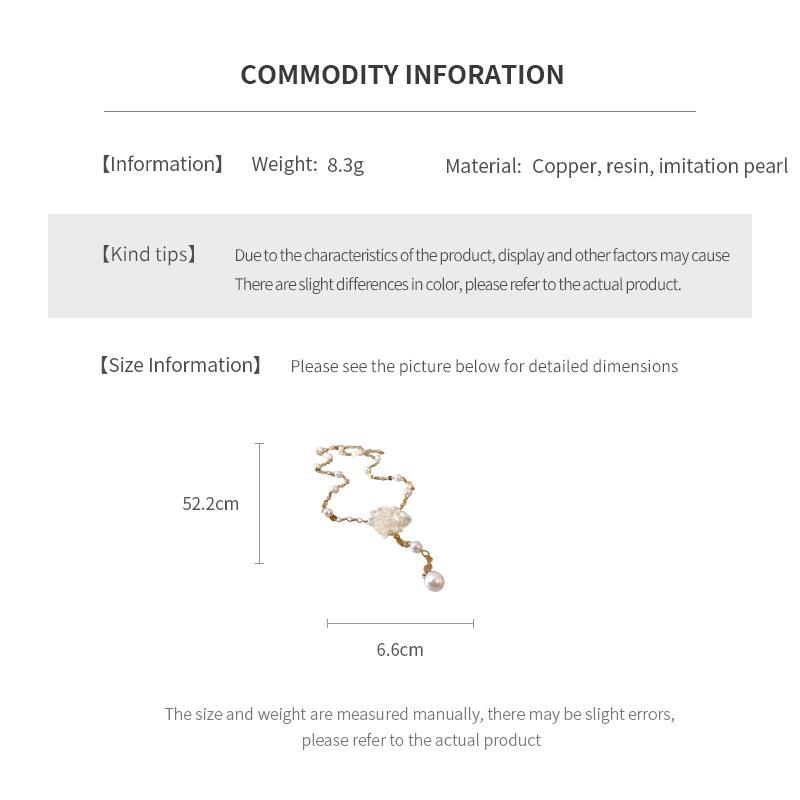Click the "slight differences in color" sentence
This screenshot has height=800, width=800.
pos(458,284)
